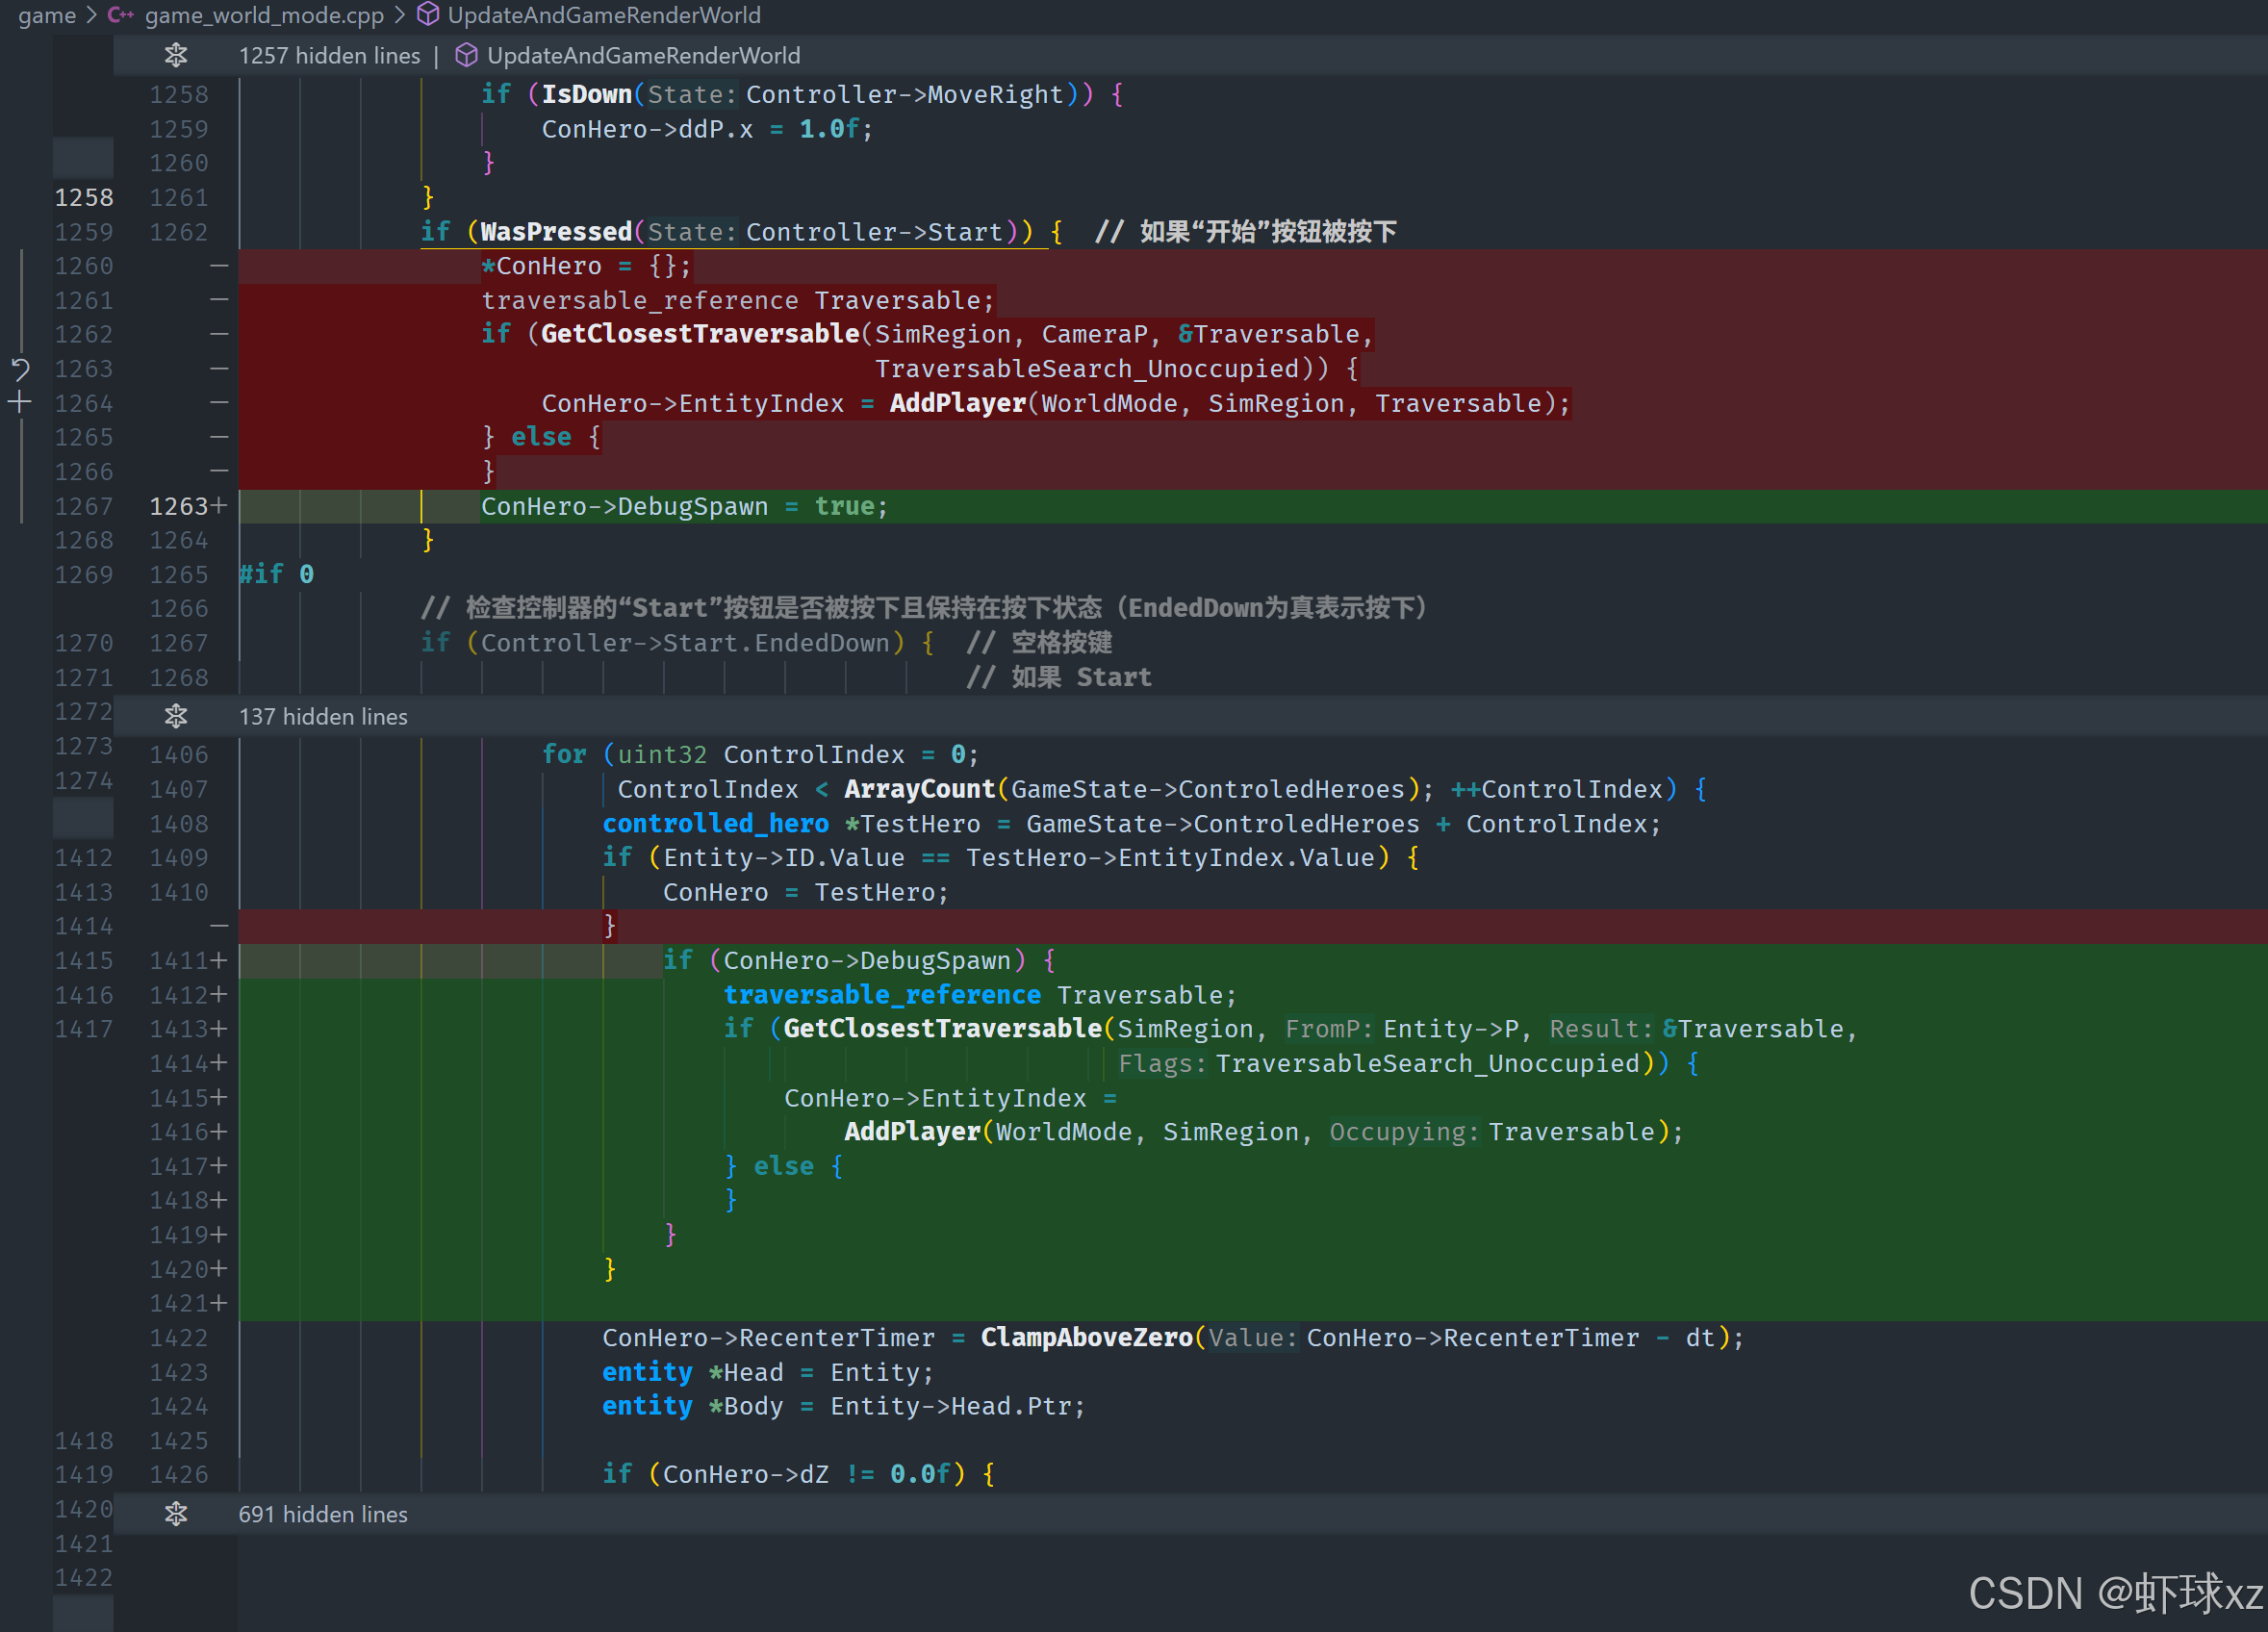Click breadcrumb function symbol cube icon
2268x1632 pixels.
[x=428, y=15]
